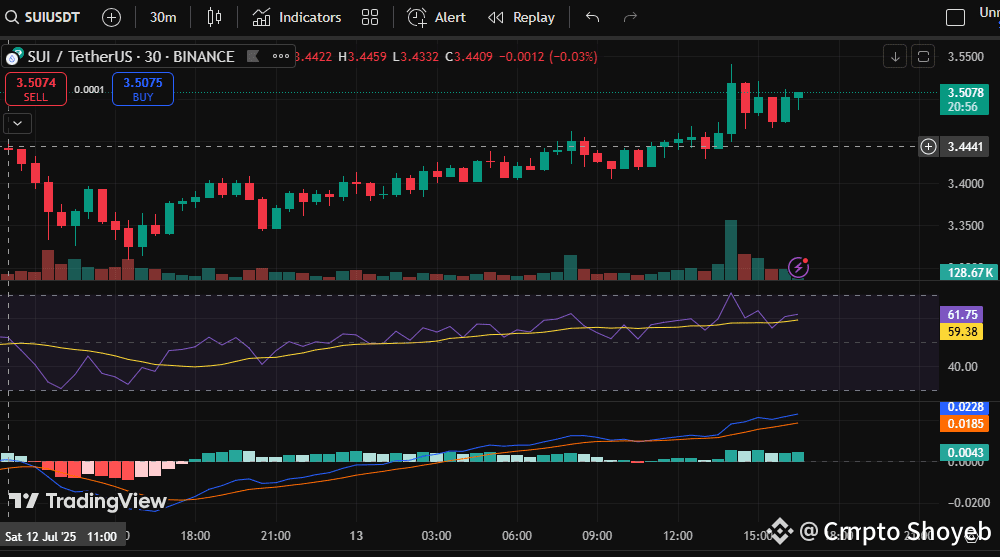This screenshot has height=557, width=1000.
Task: Click the 3.5074 SELL button
Action: pos(36,89)
